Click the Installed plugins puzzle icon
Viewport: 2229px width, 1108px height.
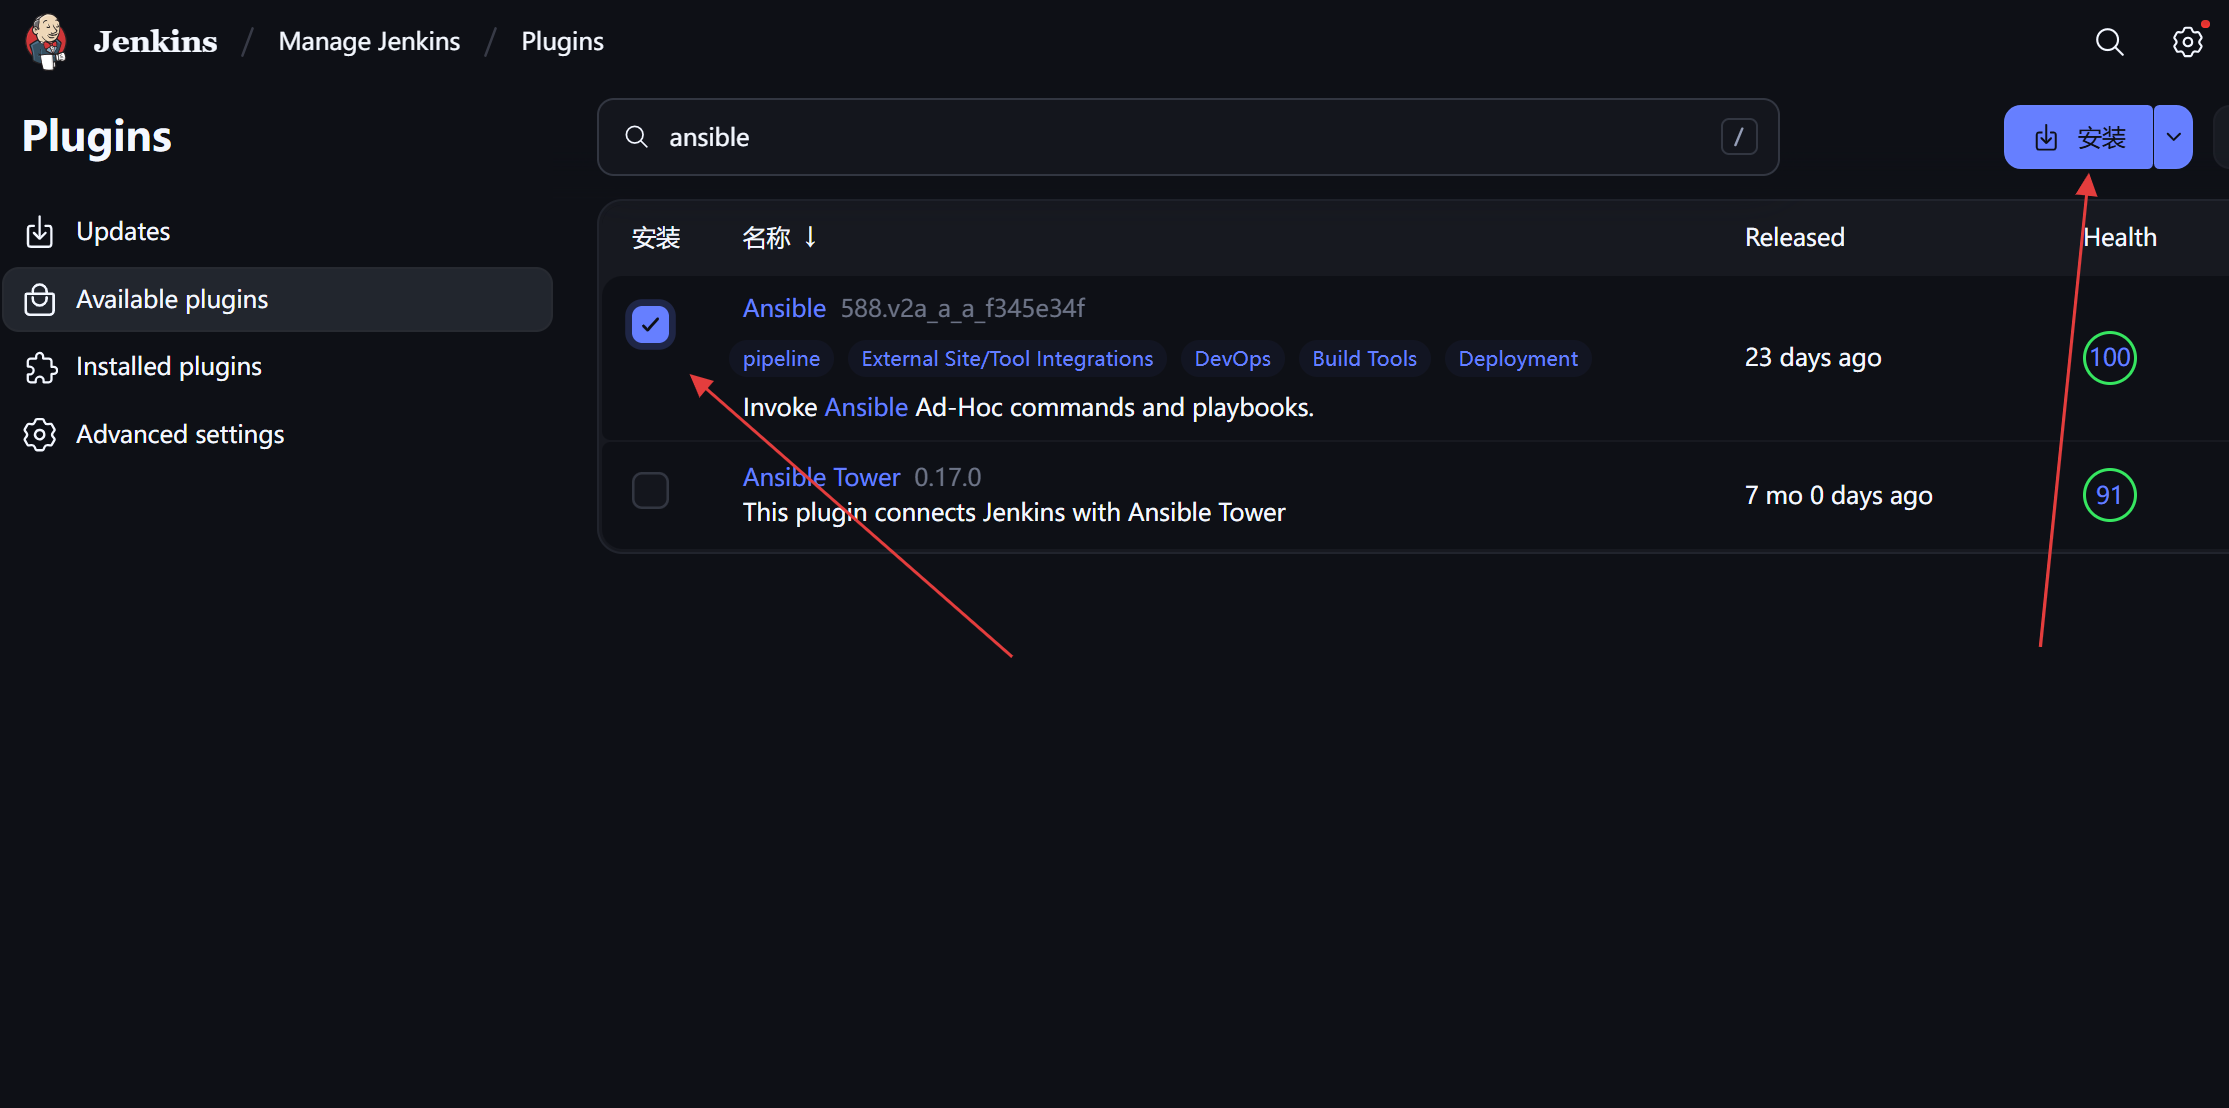[40, 367]
